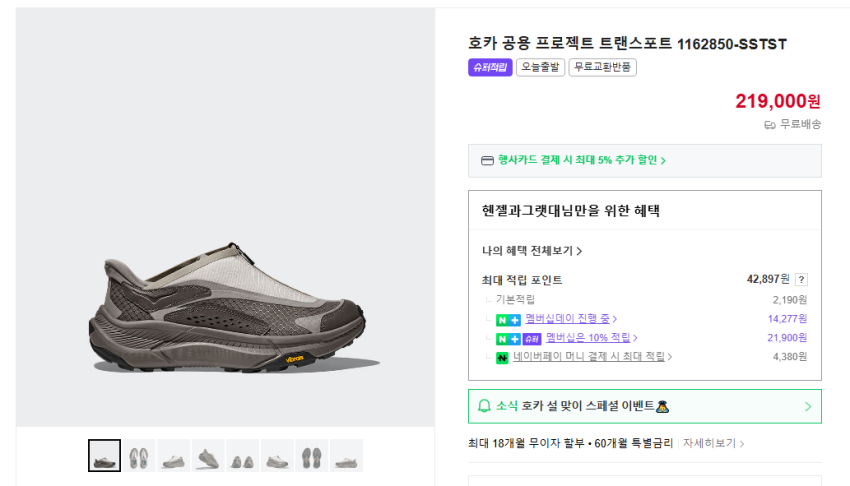The image size is (850, 486).
Task: Open 네이버페이 머니 결제 시 최대 적립 link
Action: [592, 357]
